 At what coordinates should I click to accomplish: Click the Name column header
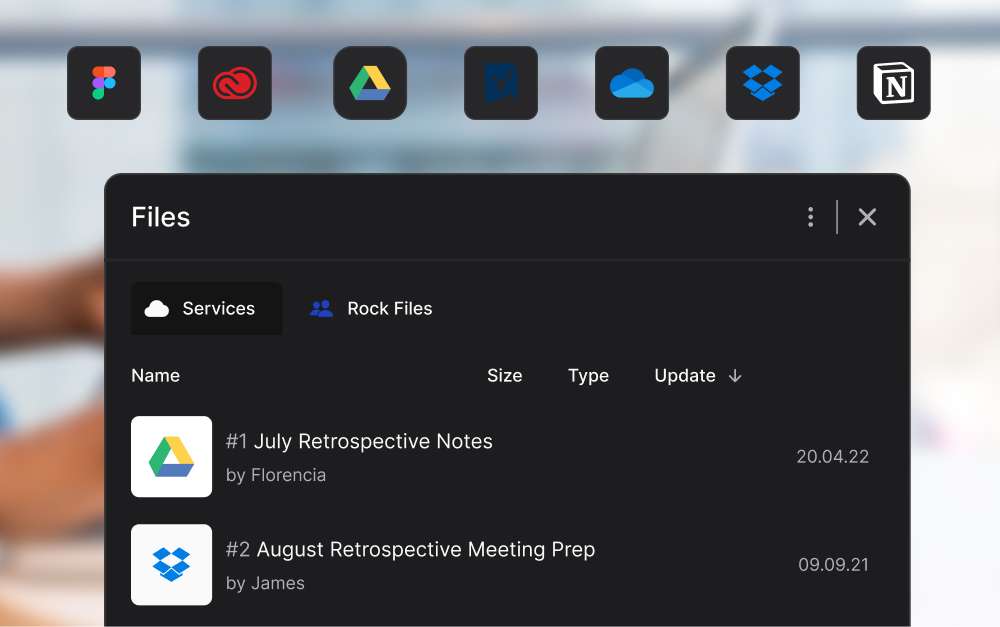coord(156,376)
